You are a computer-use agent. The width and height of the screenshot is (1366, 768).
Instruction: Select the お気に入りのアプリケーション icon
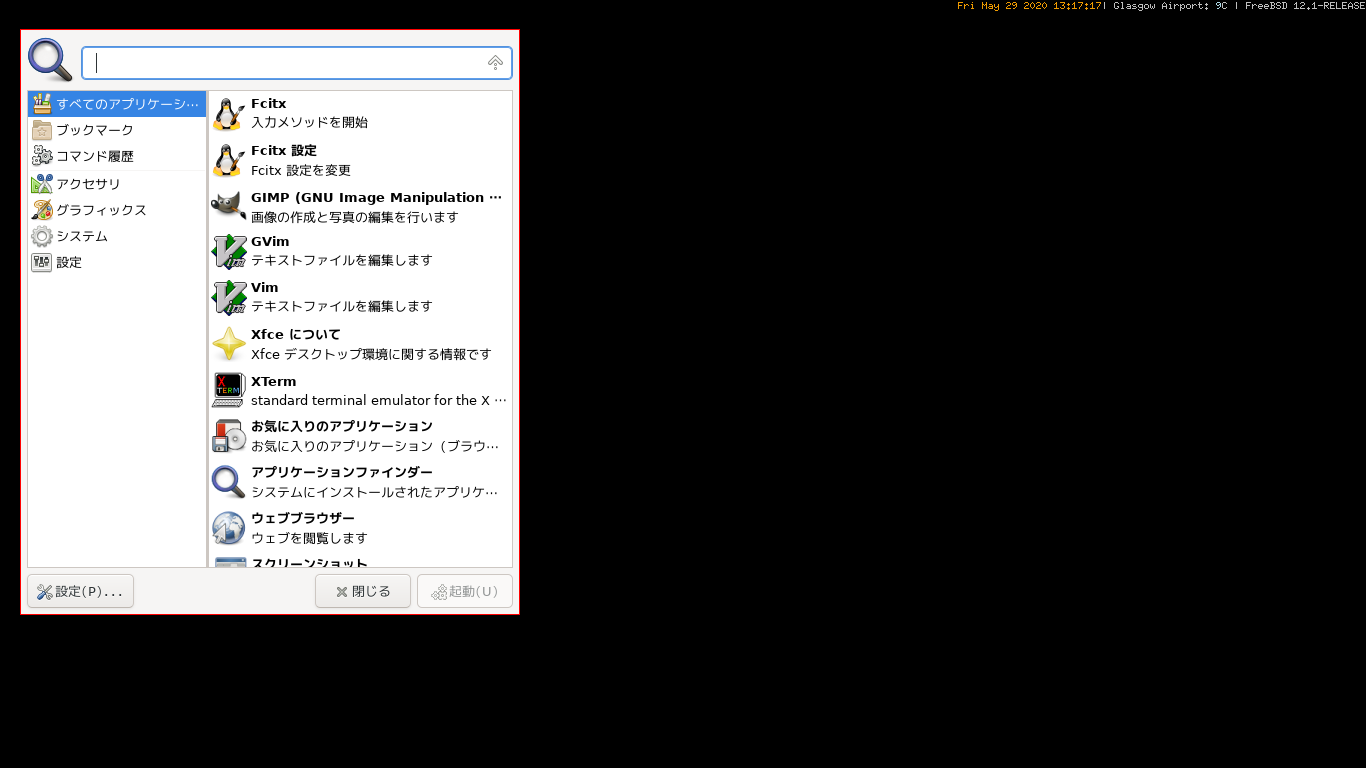coord(228,436)
